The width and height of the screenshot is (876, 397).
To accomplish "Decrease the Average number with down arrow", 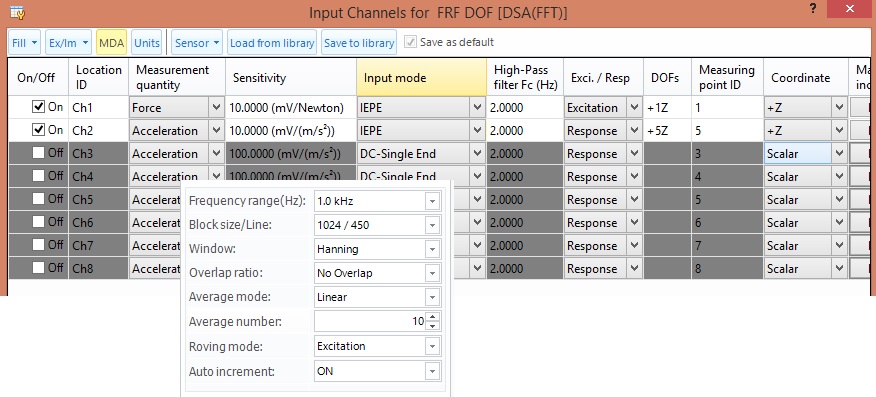I will pos(432,326).
